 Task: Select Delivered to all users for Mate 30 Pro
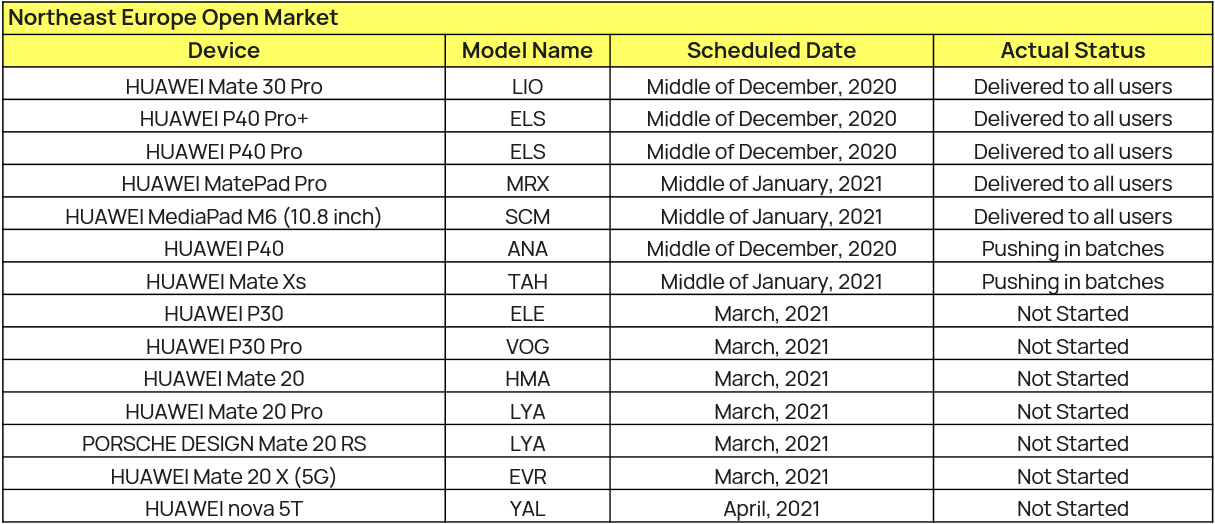1073,86
